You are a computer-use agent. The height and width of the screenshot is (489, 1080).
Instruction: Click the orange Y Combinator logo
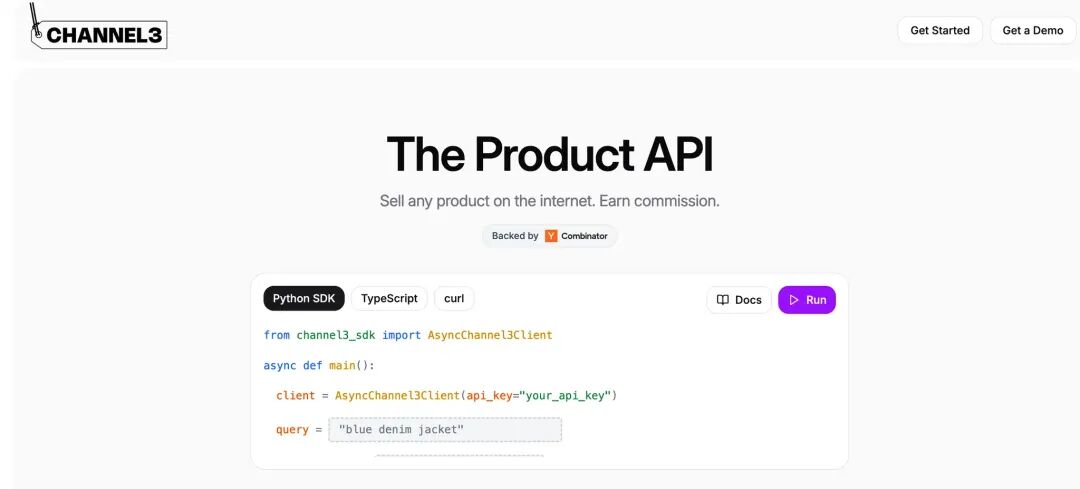pos(551,236)
